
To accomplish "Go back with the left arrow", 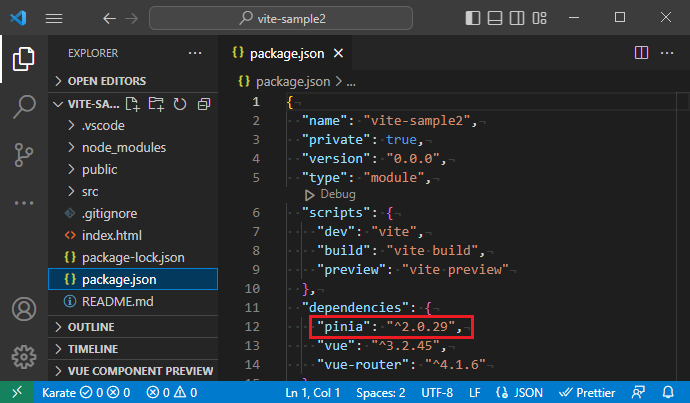I will point(109,18).
